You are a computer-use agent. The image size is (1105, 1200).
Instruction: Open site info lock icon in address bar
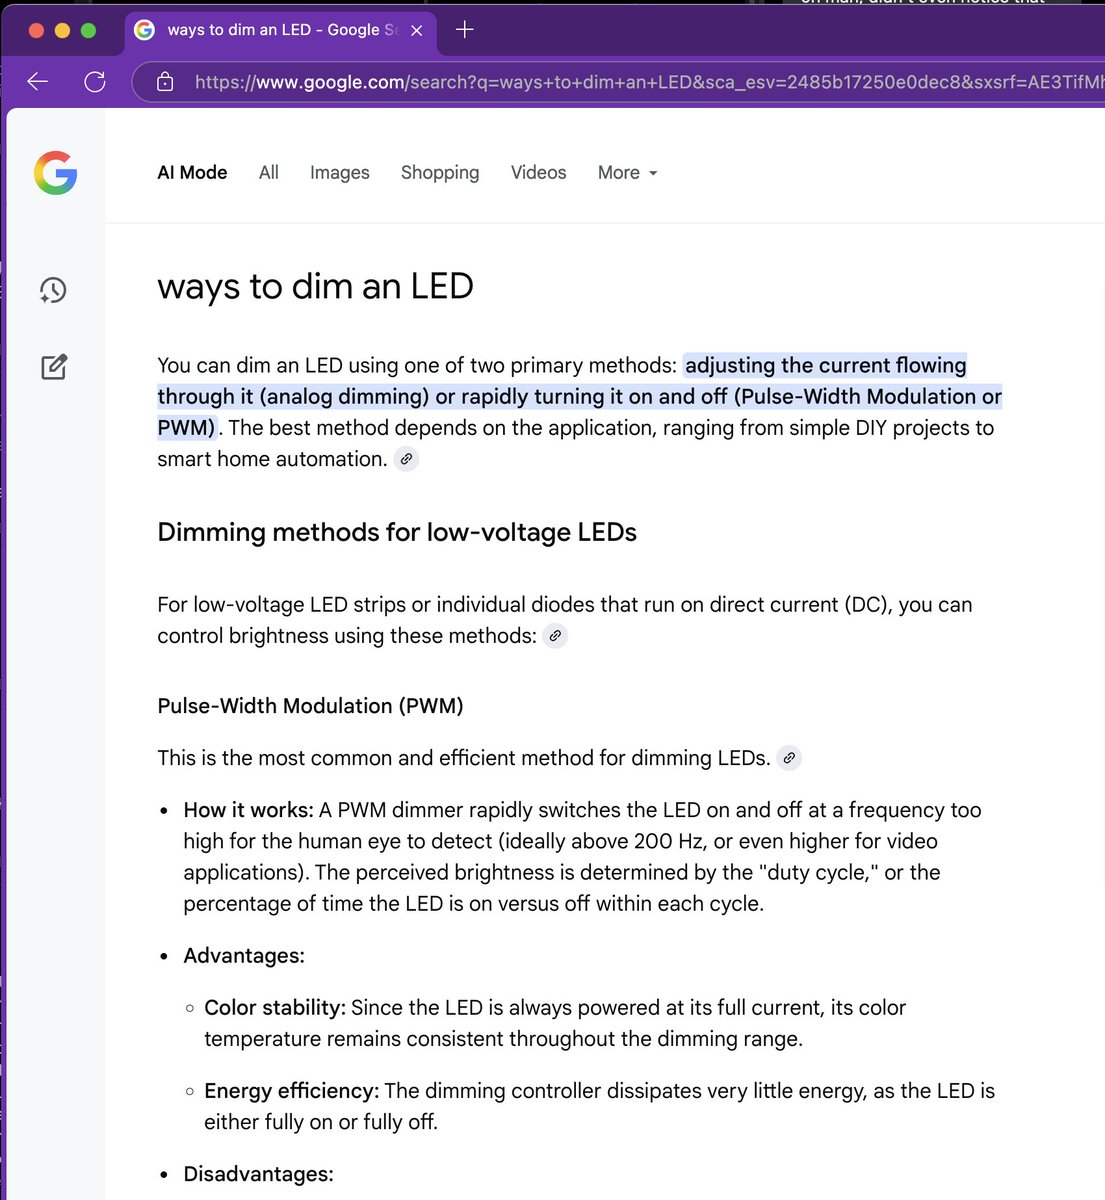point(165,82)
